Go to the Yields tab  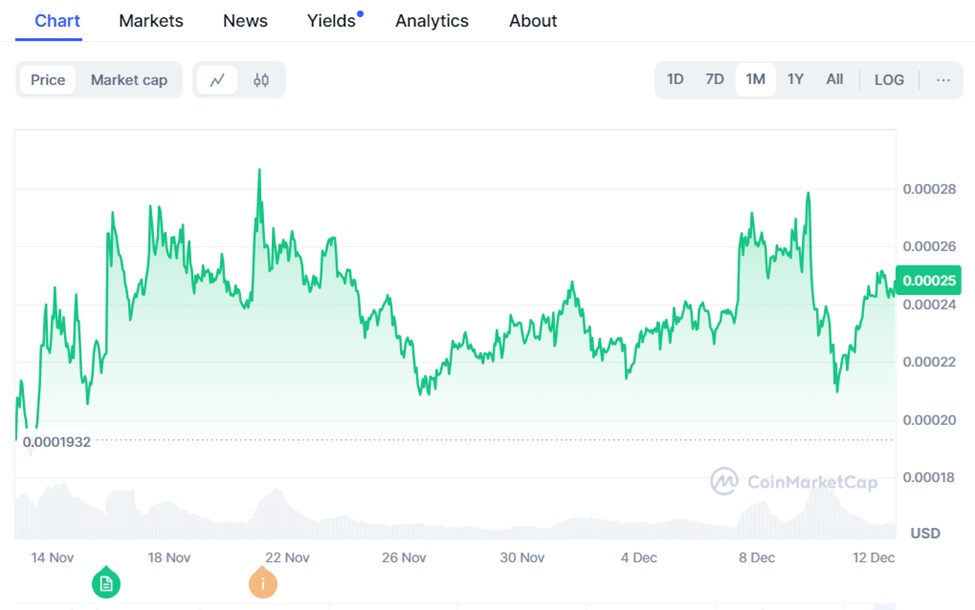(332, 21)
